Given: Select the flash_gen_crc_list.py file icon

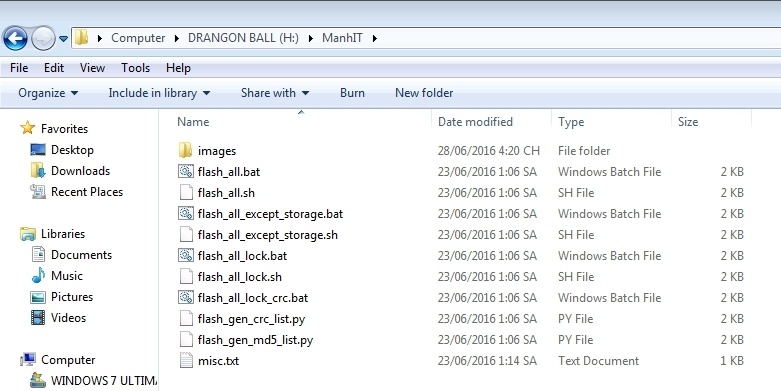Looking at the screenshot, I should (x=186, y=318).
